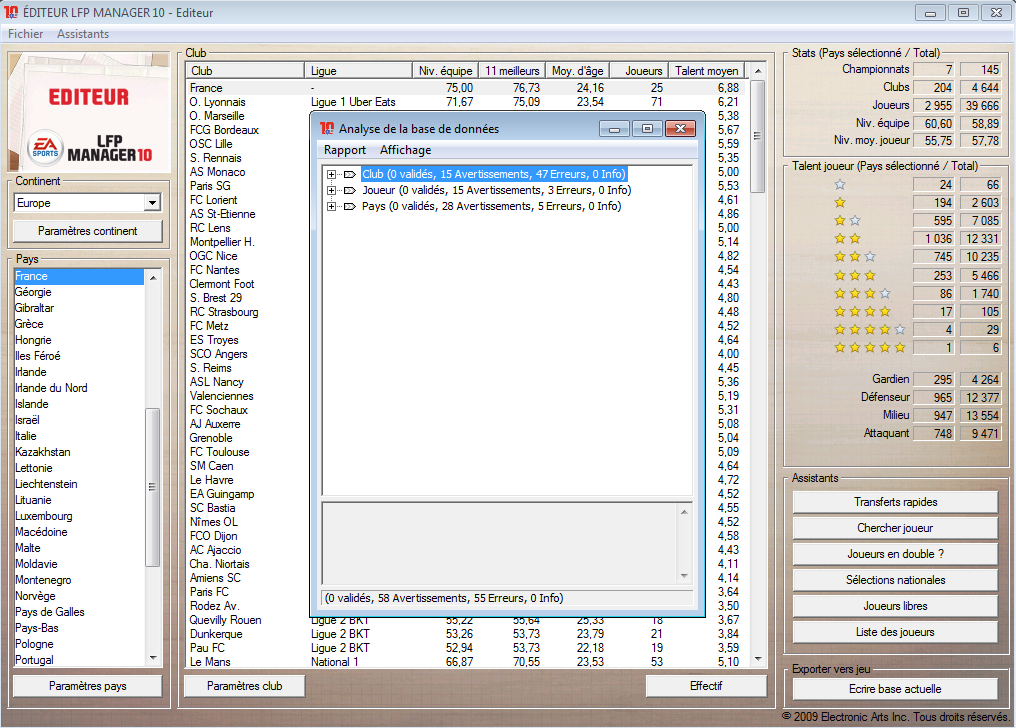Click the France country entry
Image resolution: width=1016 pixels, height=728 pixels.
coord(78,277)
